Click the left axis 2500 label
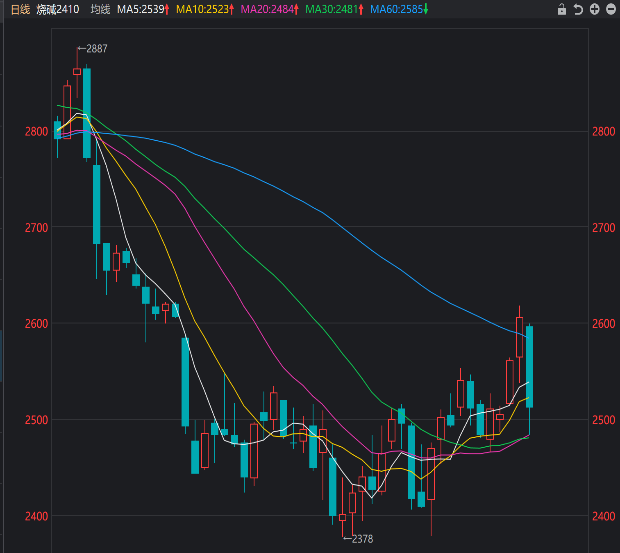Screen dimensions: 620x553 coord(37,420)
